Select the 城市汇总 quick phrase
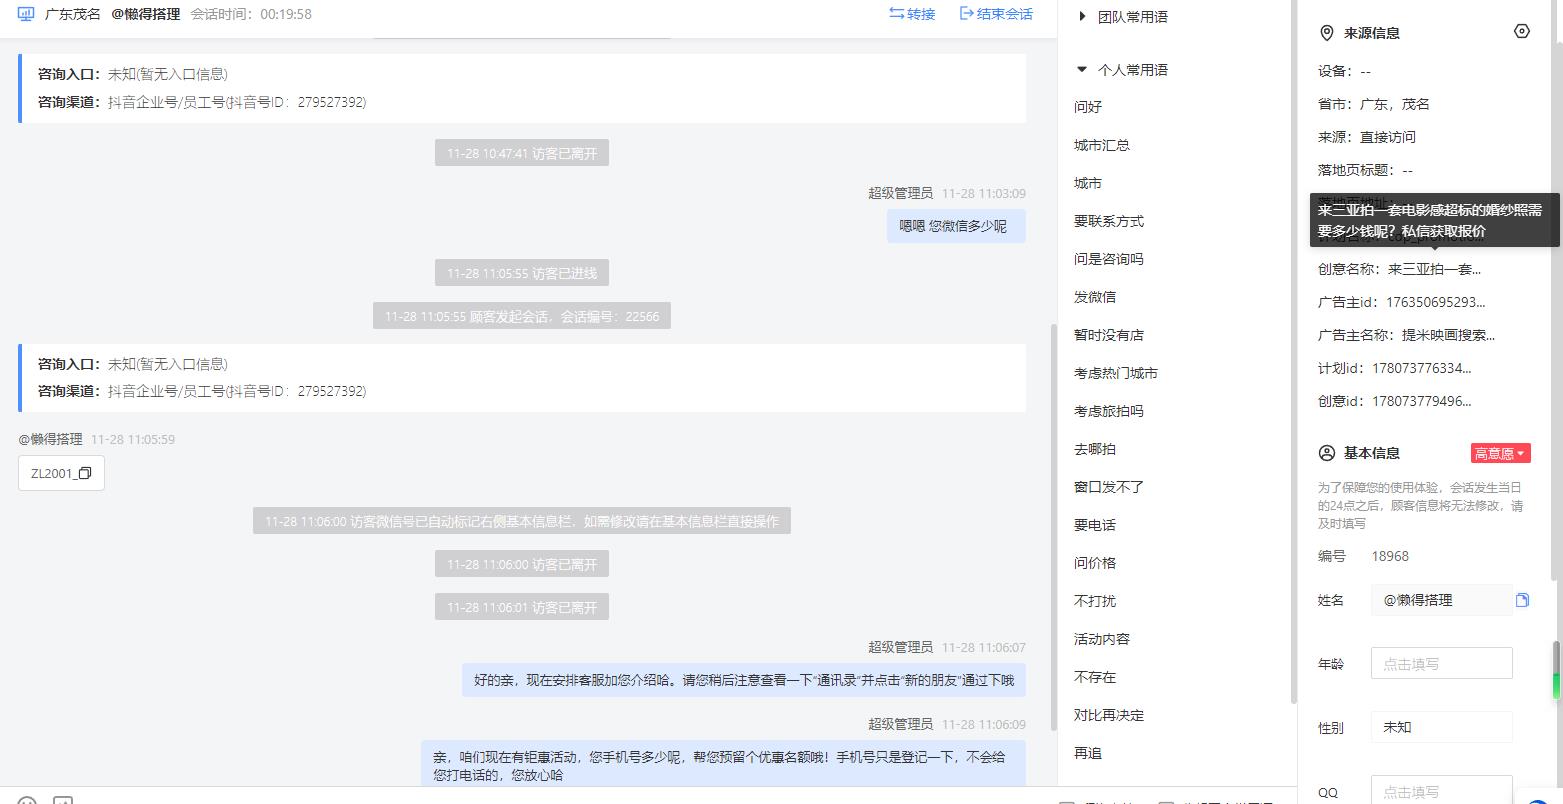Screen dimensions: 1563x804 [1102, 145]
